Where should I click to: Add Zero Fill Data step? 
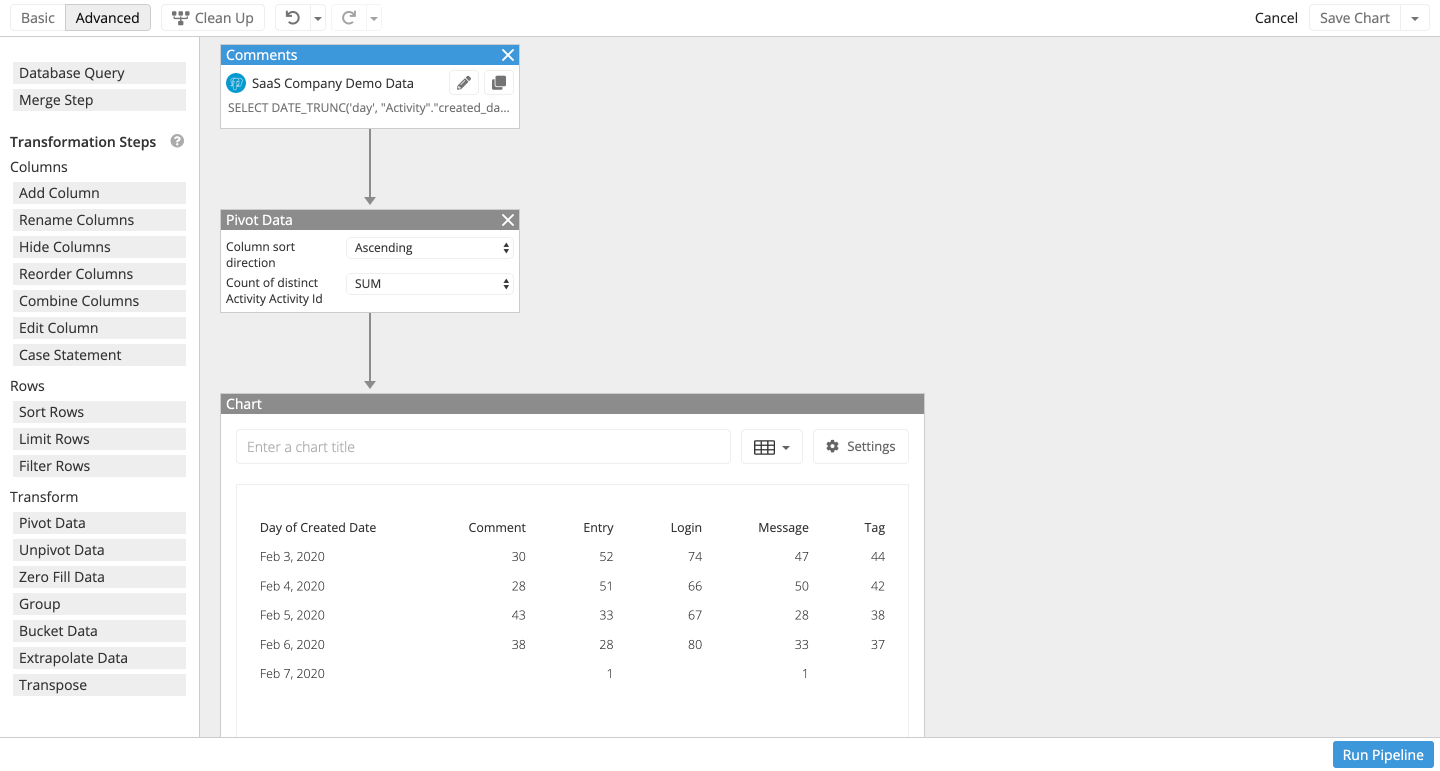[99, 577]
